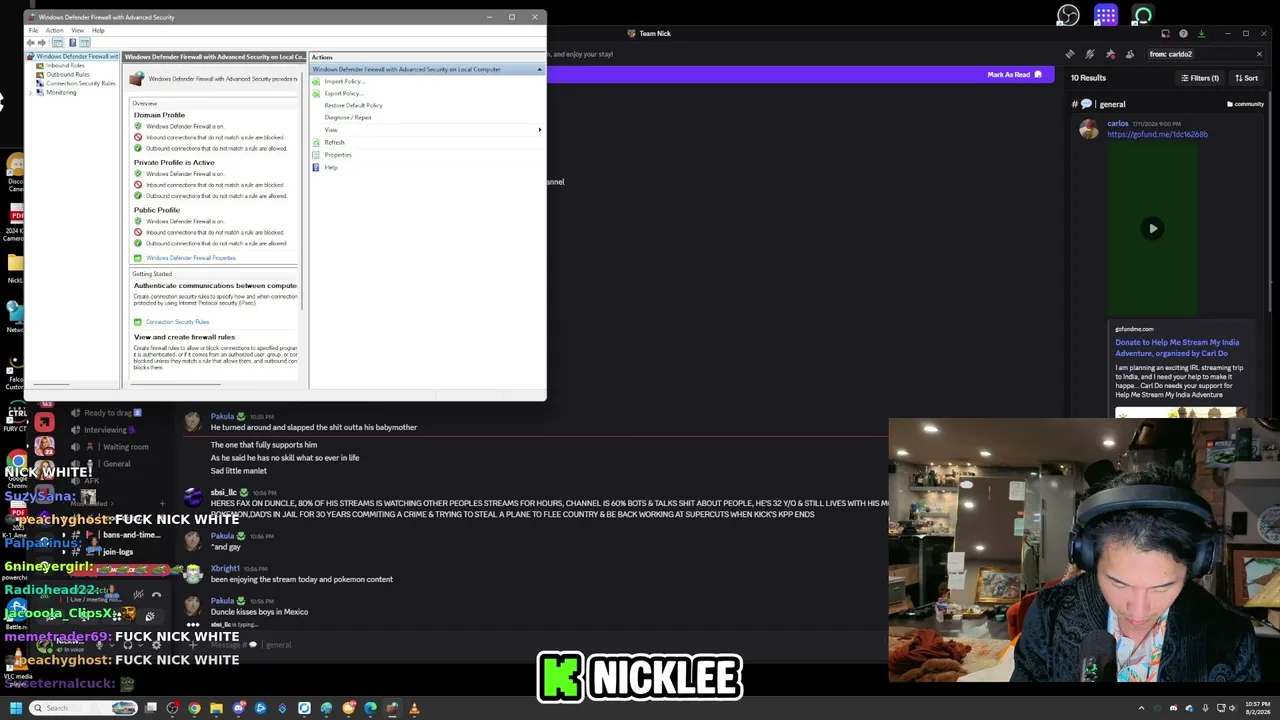
Task: Click Import Policy action
Action: tap(343, 81)
